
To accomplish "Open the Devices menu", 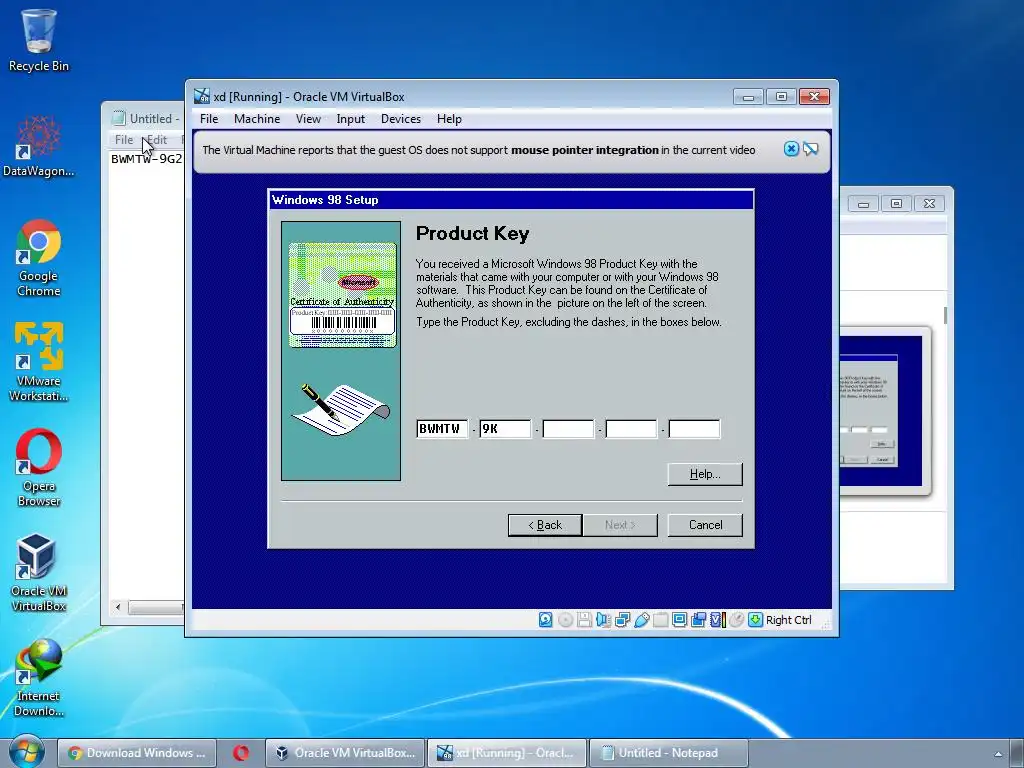I will coord(401,119).
